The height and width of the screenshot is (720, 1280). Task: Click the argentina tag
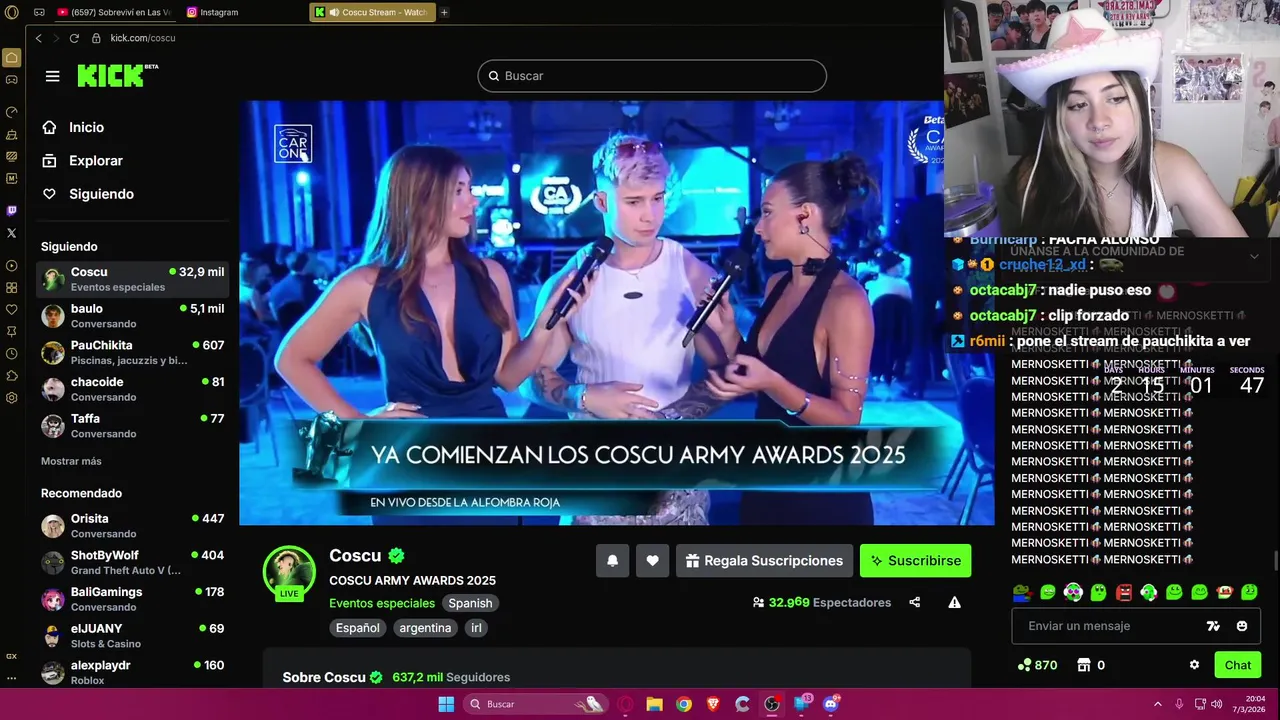[425, 628]
